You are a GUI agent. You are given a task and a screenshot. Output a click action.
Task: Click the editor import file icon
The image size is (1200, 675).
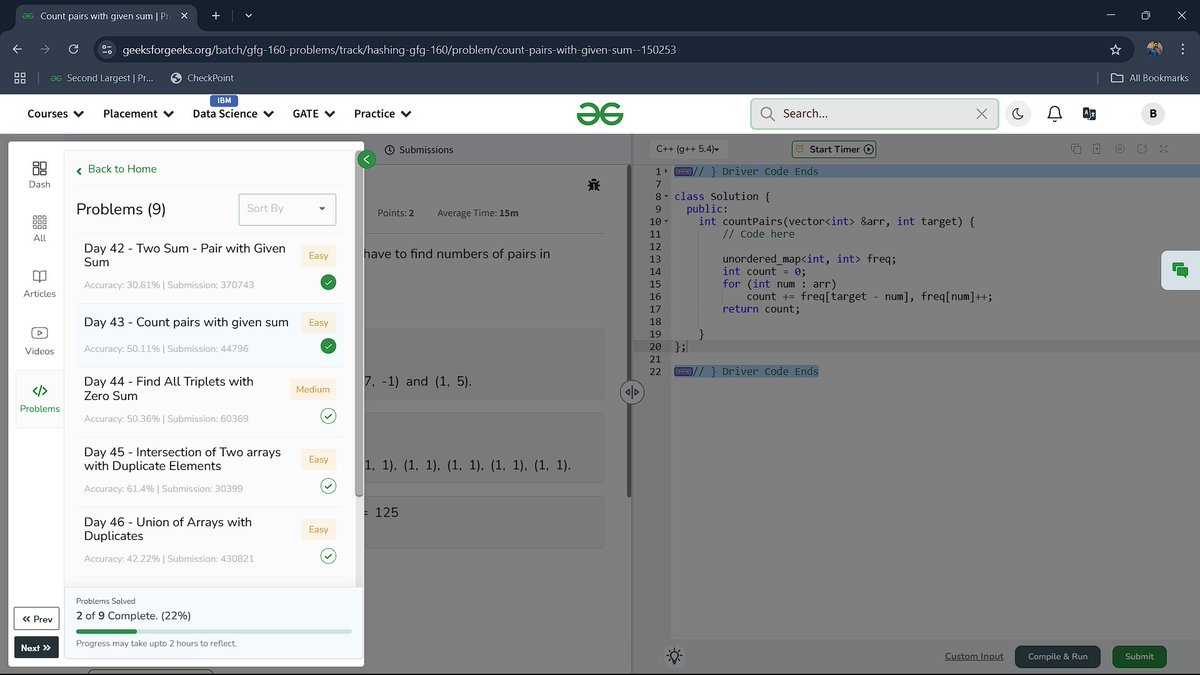coord(1098,149)
